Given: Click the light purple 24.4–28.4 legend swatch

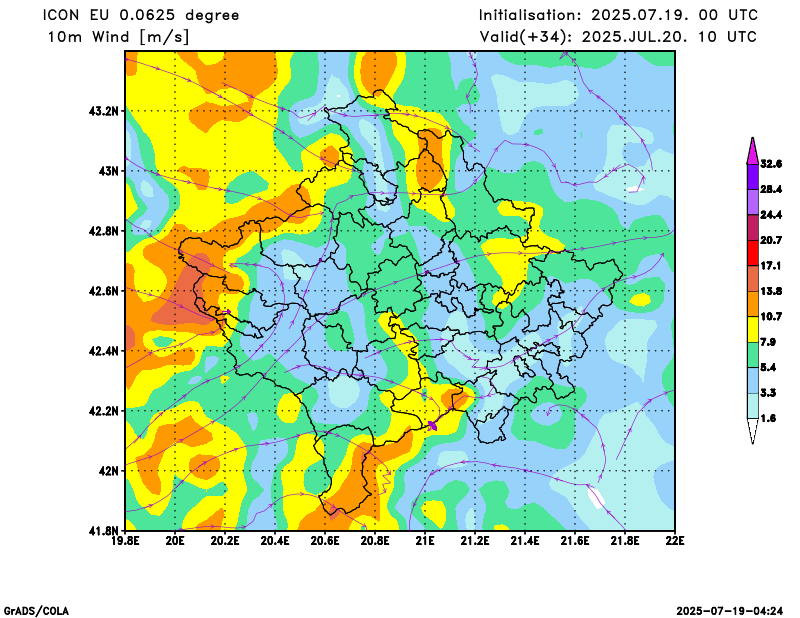Looking at the screenshot, I should 752,202.
